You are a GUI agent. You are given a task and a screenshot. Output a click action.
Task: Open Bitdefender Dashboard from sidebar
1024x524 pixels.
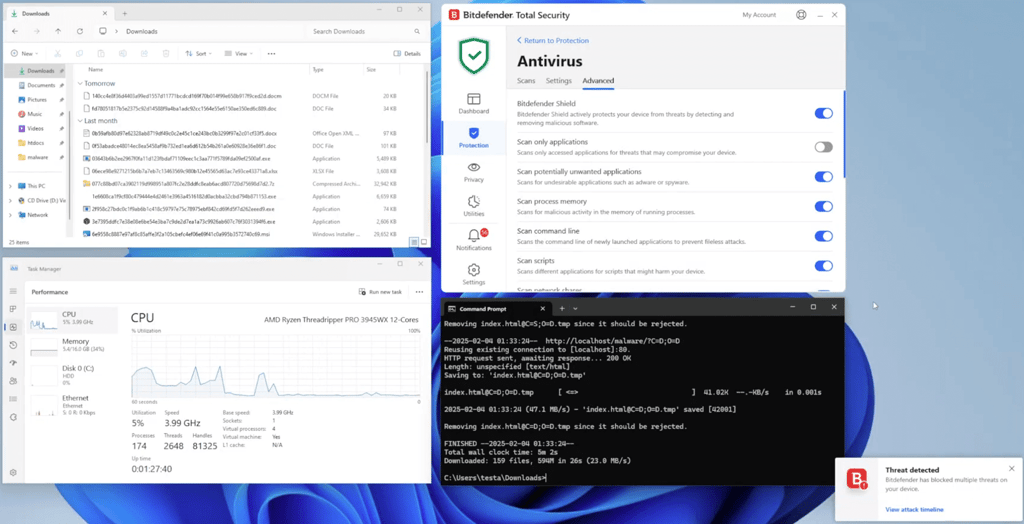point(473,103)
